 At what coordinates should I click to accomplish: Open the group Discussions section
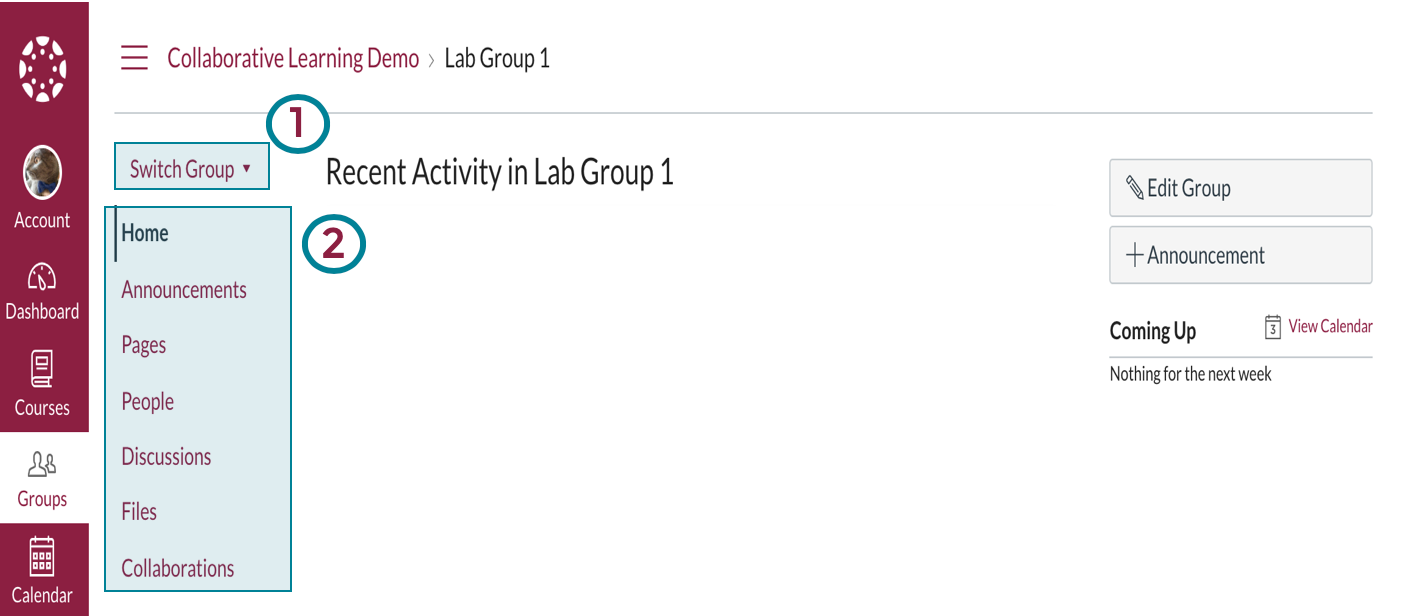click(166, 457)
